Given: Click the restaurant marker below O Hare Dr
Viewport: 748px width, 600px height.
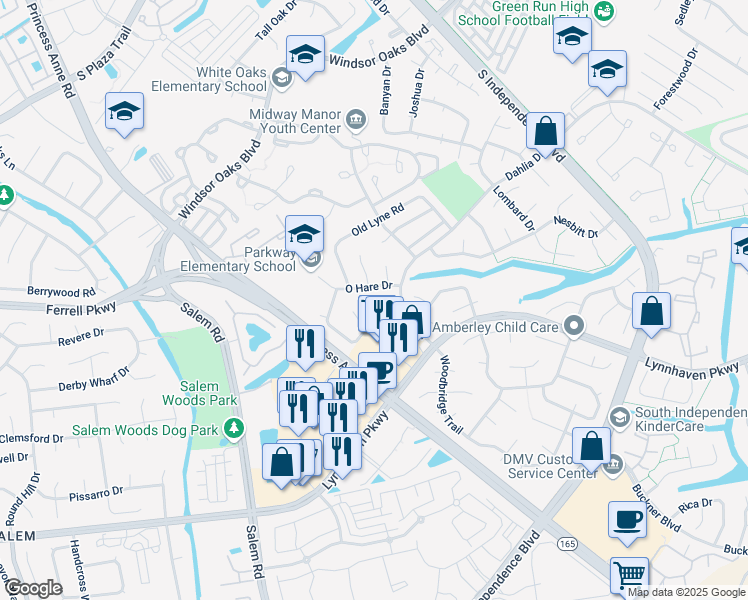Looking at the screenshot, I should [384, 309].
